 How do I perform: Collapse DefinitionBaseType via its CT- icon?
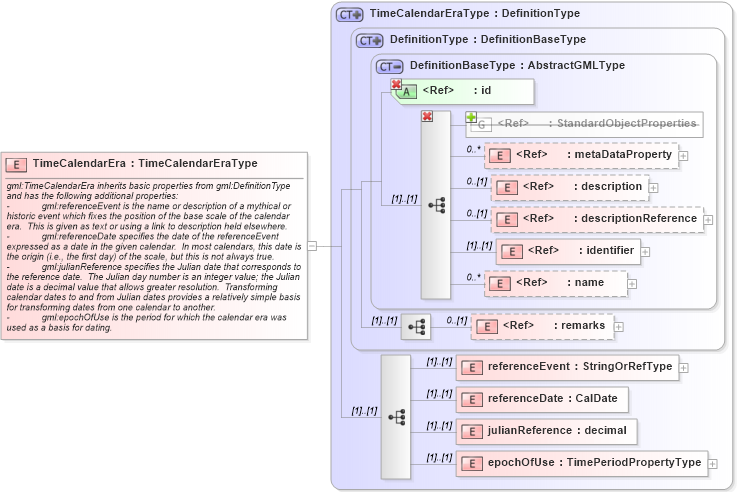pyautogui.click(x=390, y=67)
